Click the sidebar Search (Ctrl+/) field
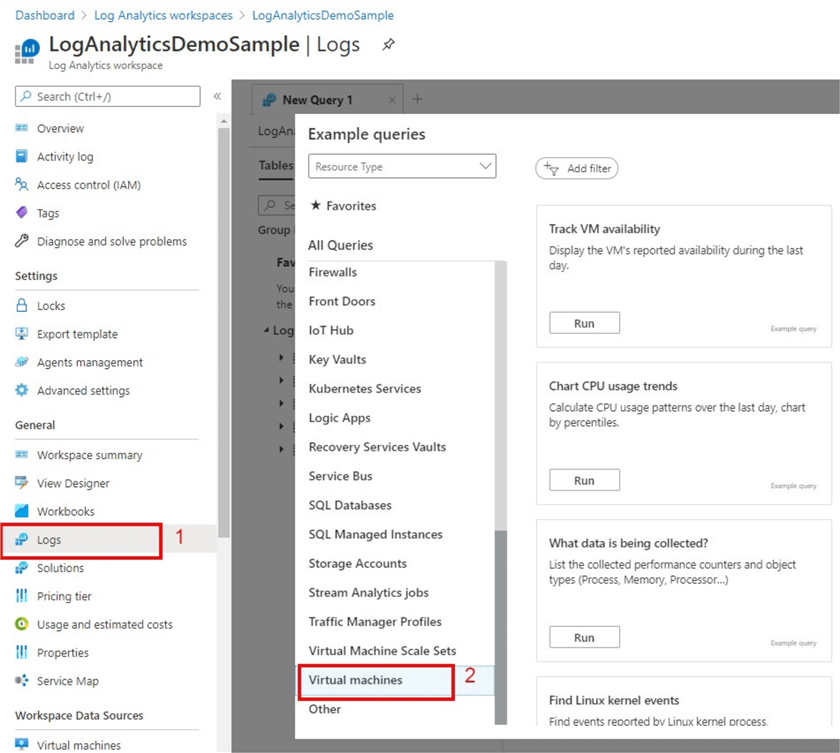 pyautogui.click(x=108, y=96)
